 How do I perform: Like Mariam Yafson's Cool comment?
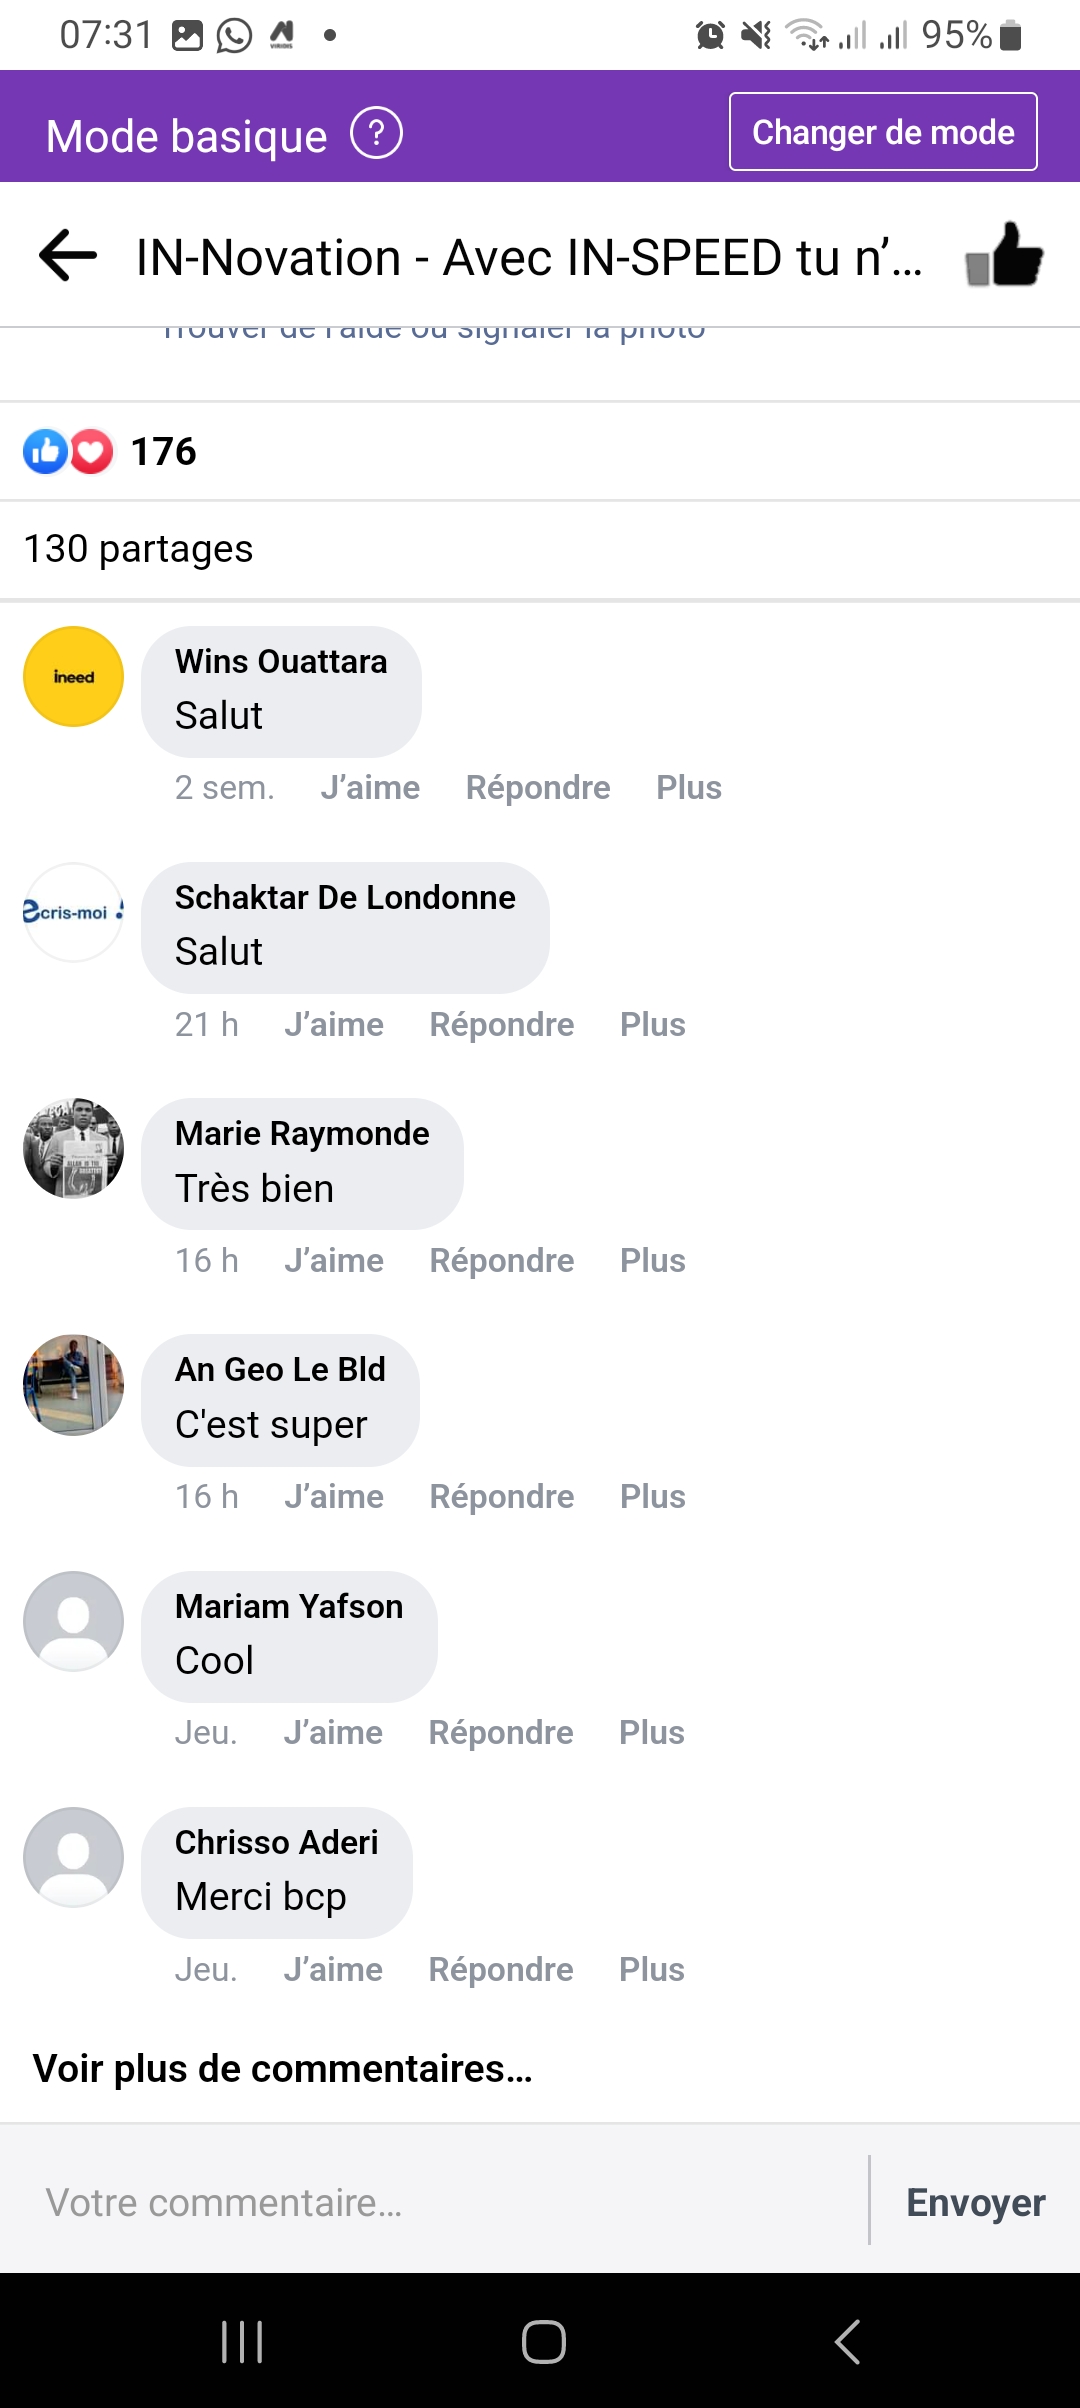(333, 1733)
